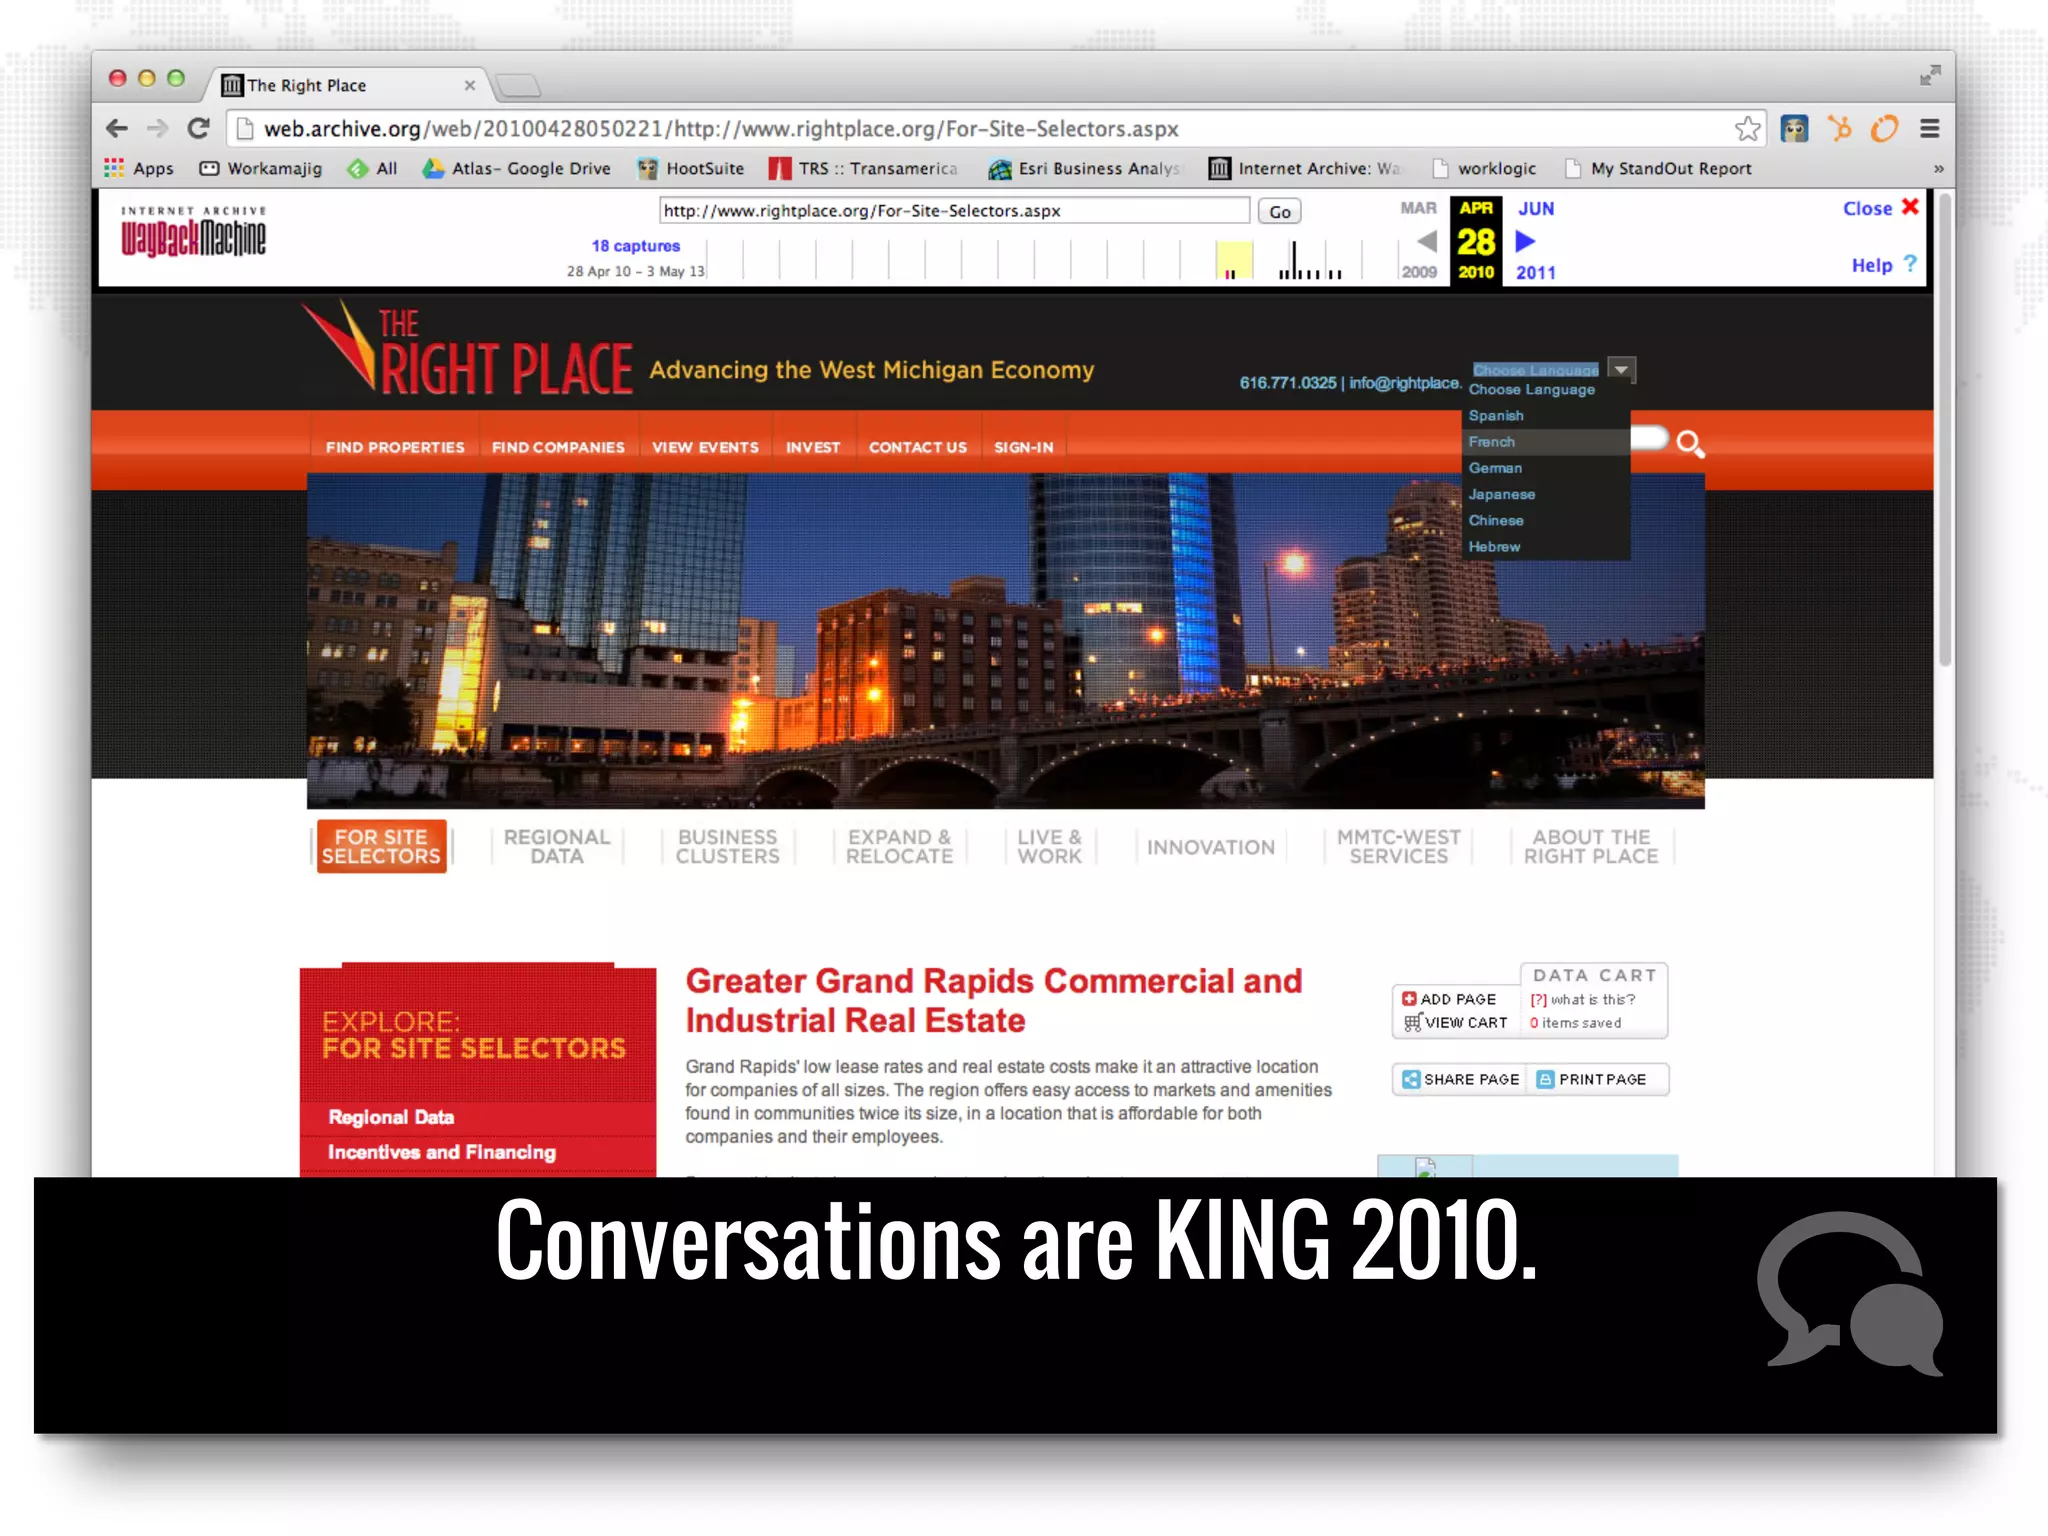Bookmark this page with the star icon
Screen dimensions: 2048x1536
[1747, 129]
